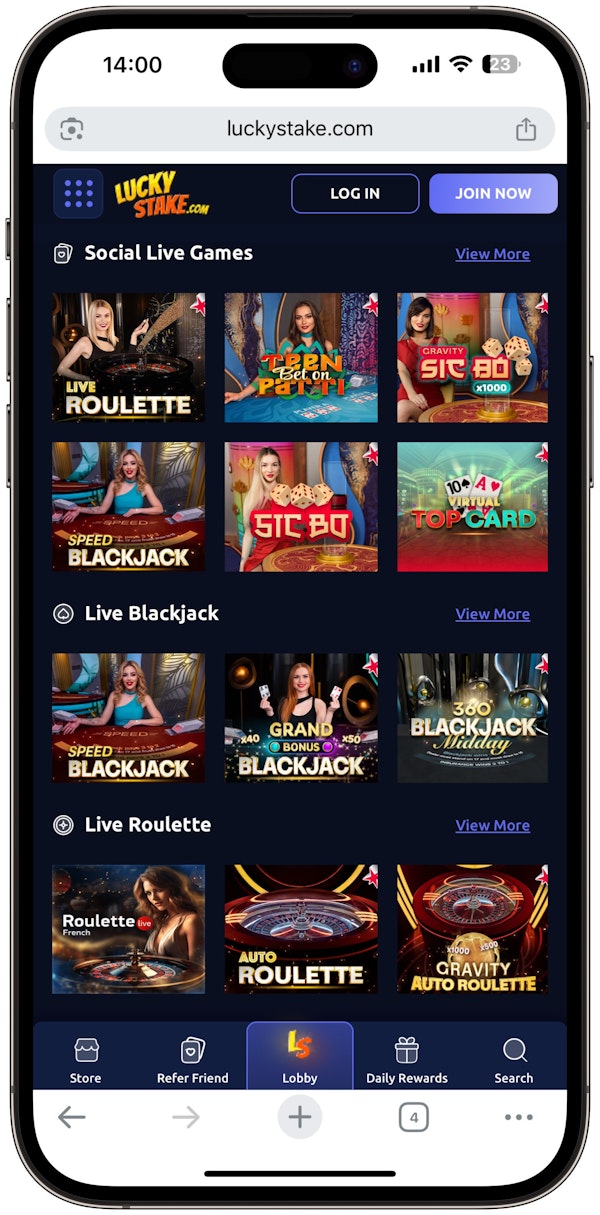The width and height of the screenshot is (600, 1215).
Task: Tap the camera scan icon in address bar
Action: tap(72, 130)
